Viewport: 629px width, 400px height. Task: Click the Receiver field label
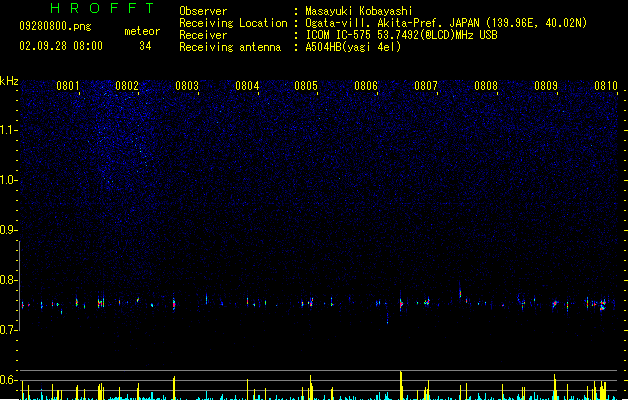coord(203,35)
